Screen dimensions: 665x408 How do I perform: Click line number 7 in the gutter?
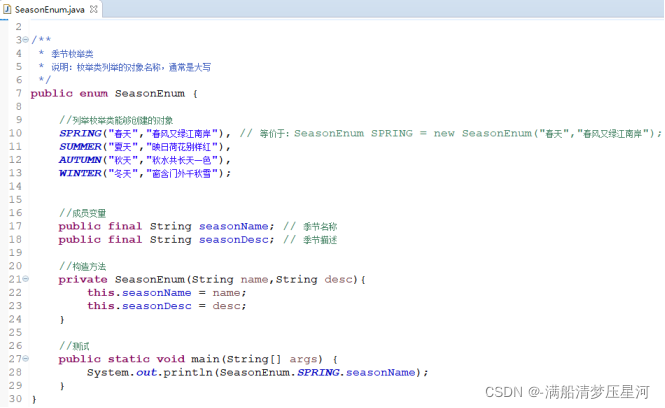click(x=19, y=93)
